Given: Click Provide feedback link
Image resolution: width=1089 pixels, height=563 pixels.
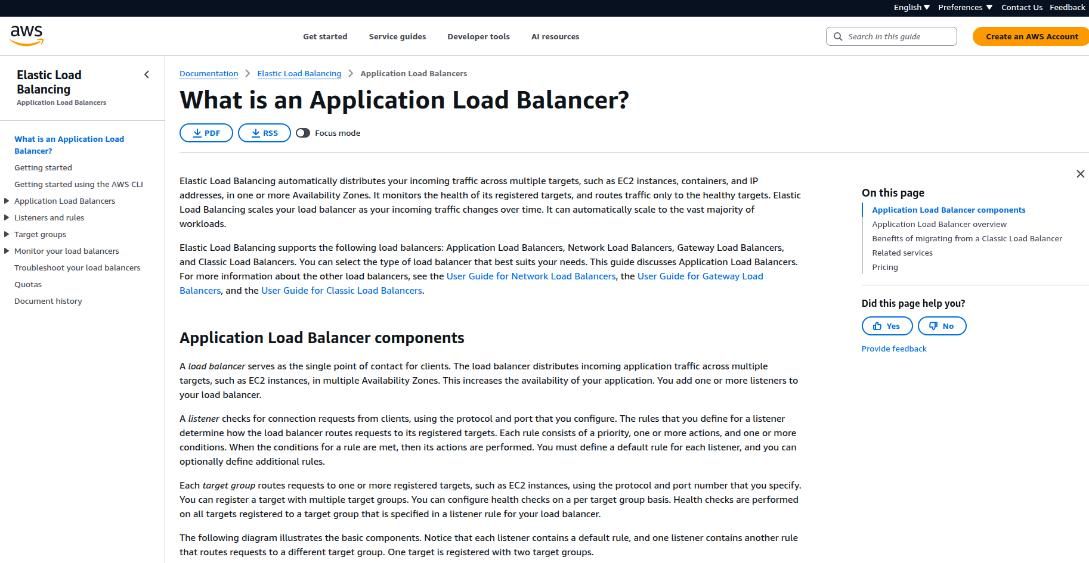Looking at the screenshot, I should click(894, 349).
